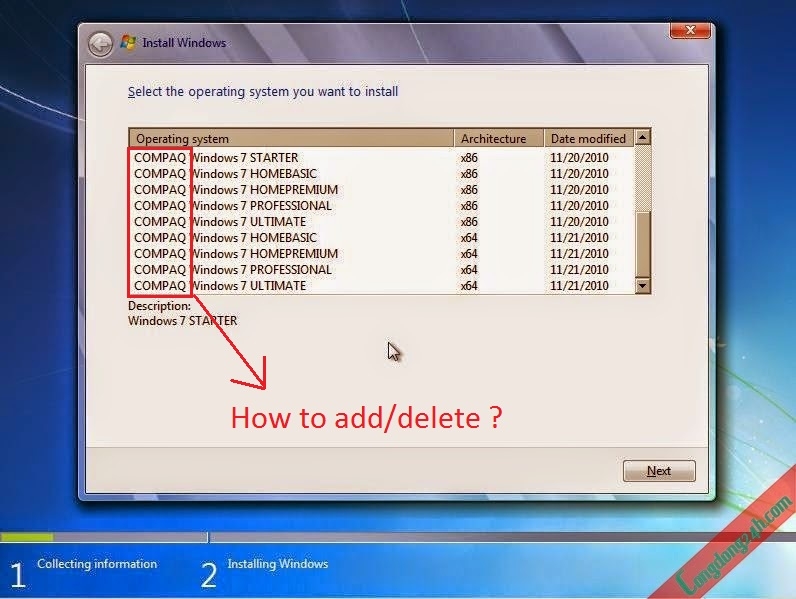This screenshot has width=796, height=599.
Task: Click the round back arrow button
Action: point(100,45)
